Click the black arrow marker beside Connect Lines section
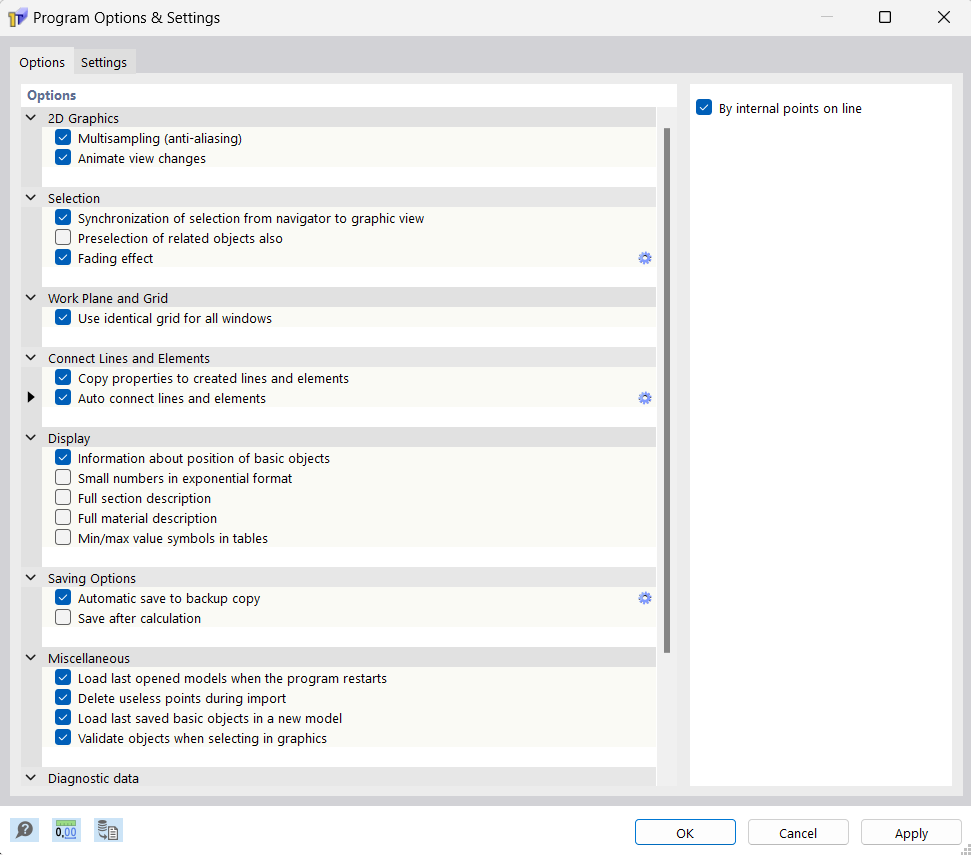The image size is (971, 855). tap(30, 397)
